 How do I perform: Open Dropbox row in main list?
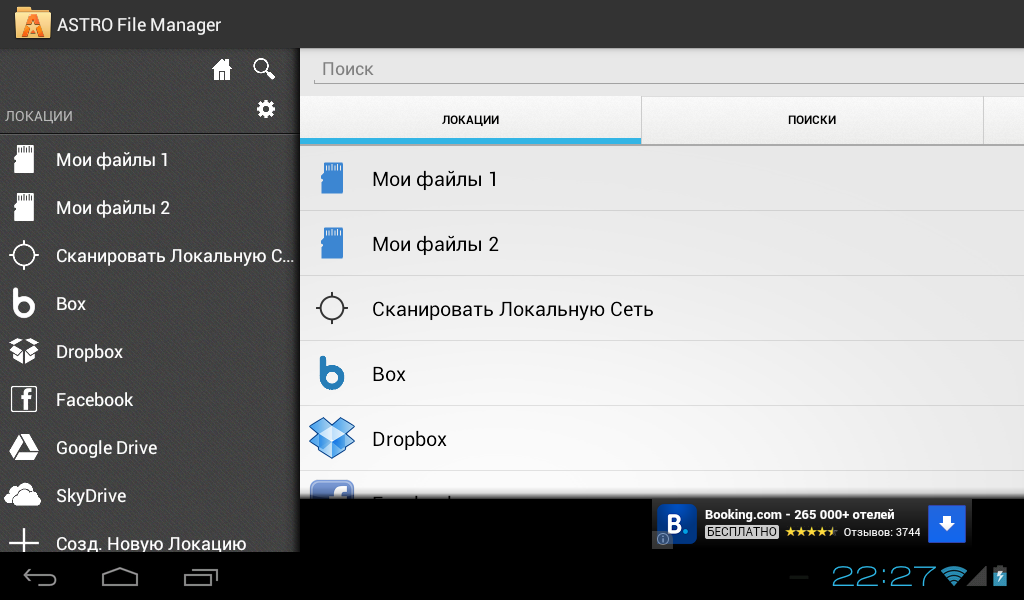662,438
